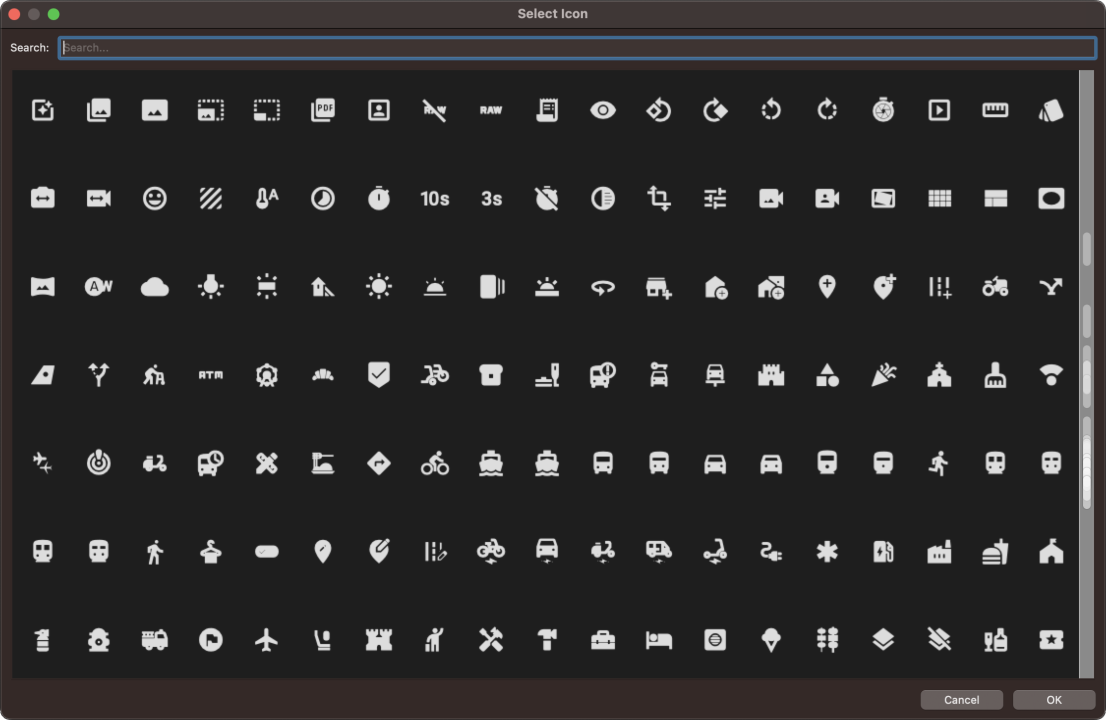Select the 3s timer icon

491,199
